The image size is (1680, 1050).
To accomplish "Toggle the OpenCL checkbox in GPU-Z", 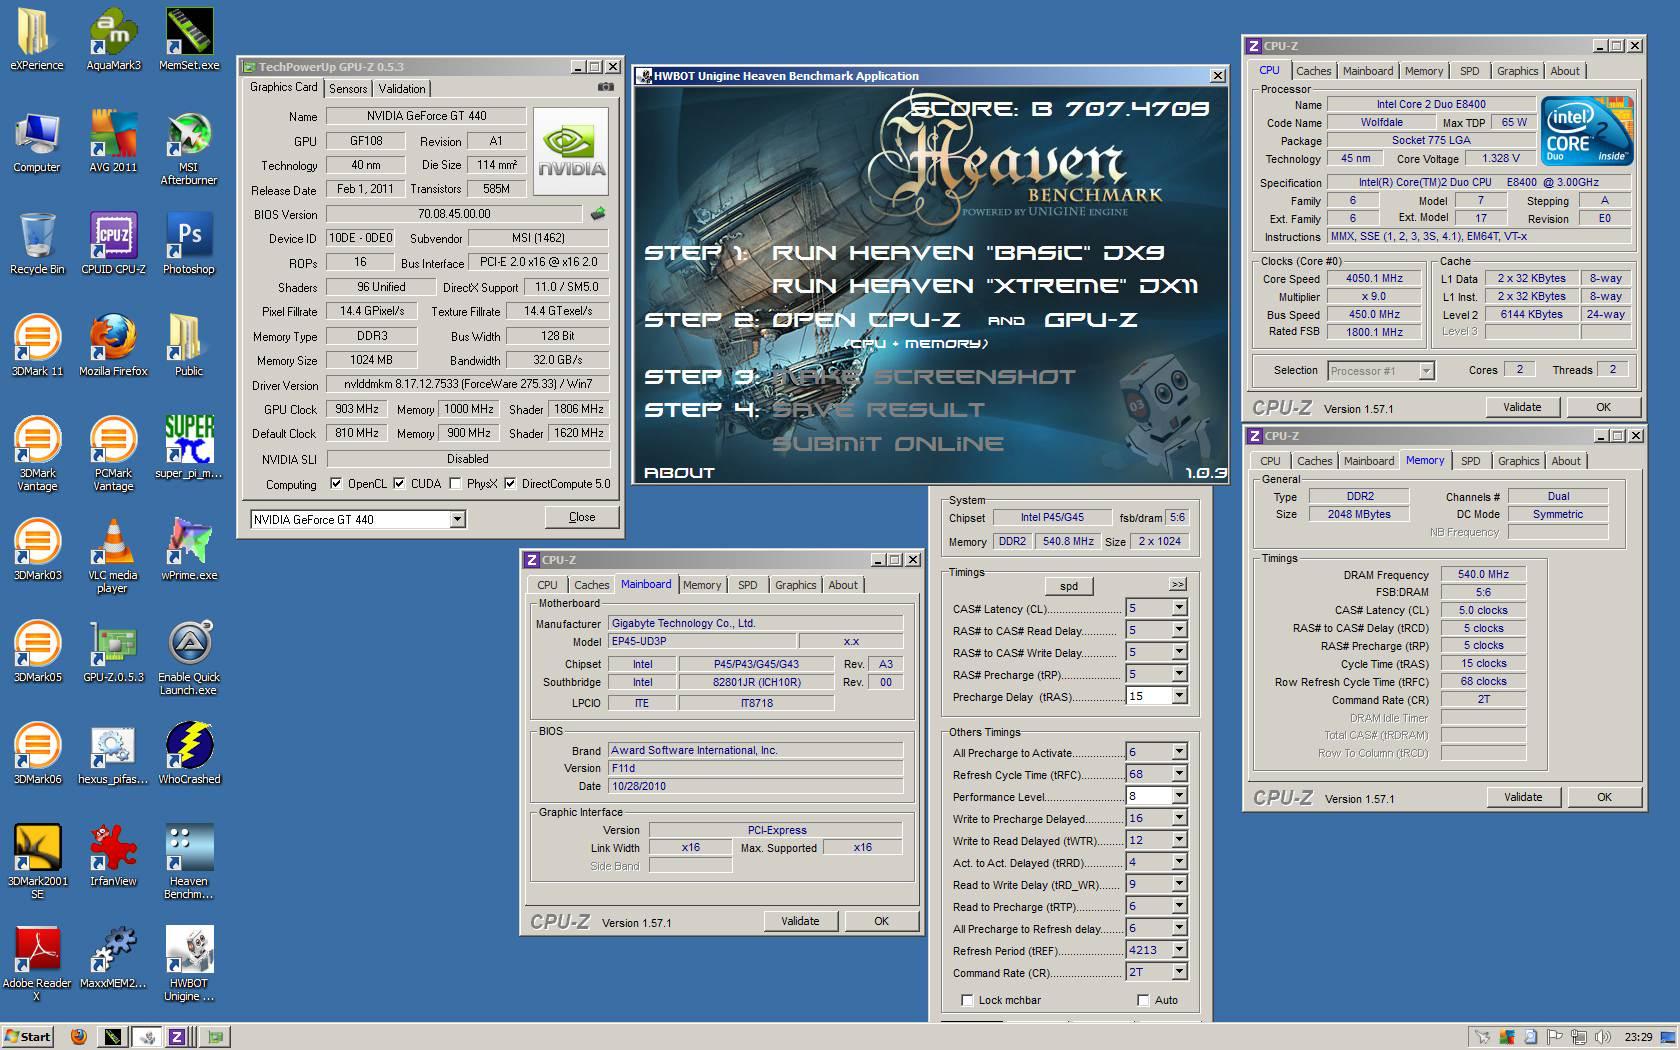I will [336, 484].
